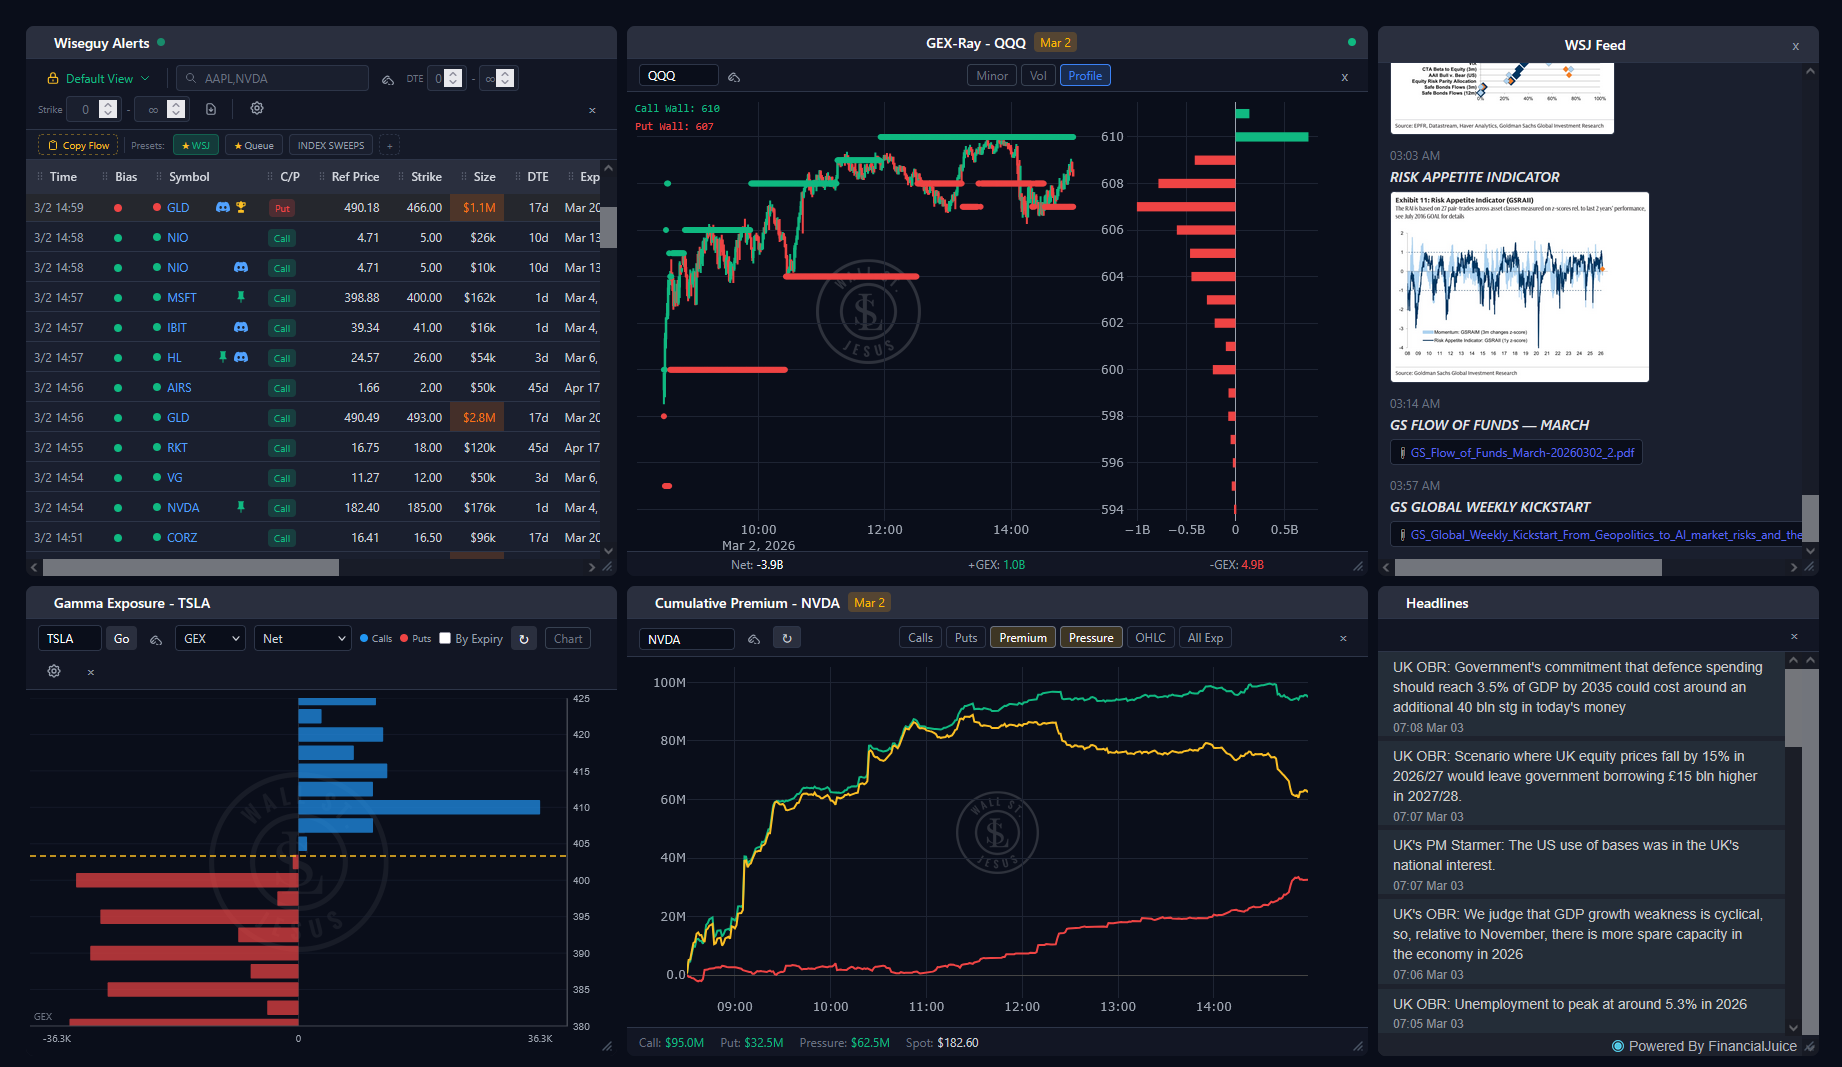Open Mar 2 date selector in GEX-Ray

click(1055, 43)
